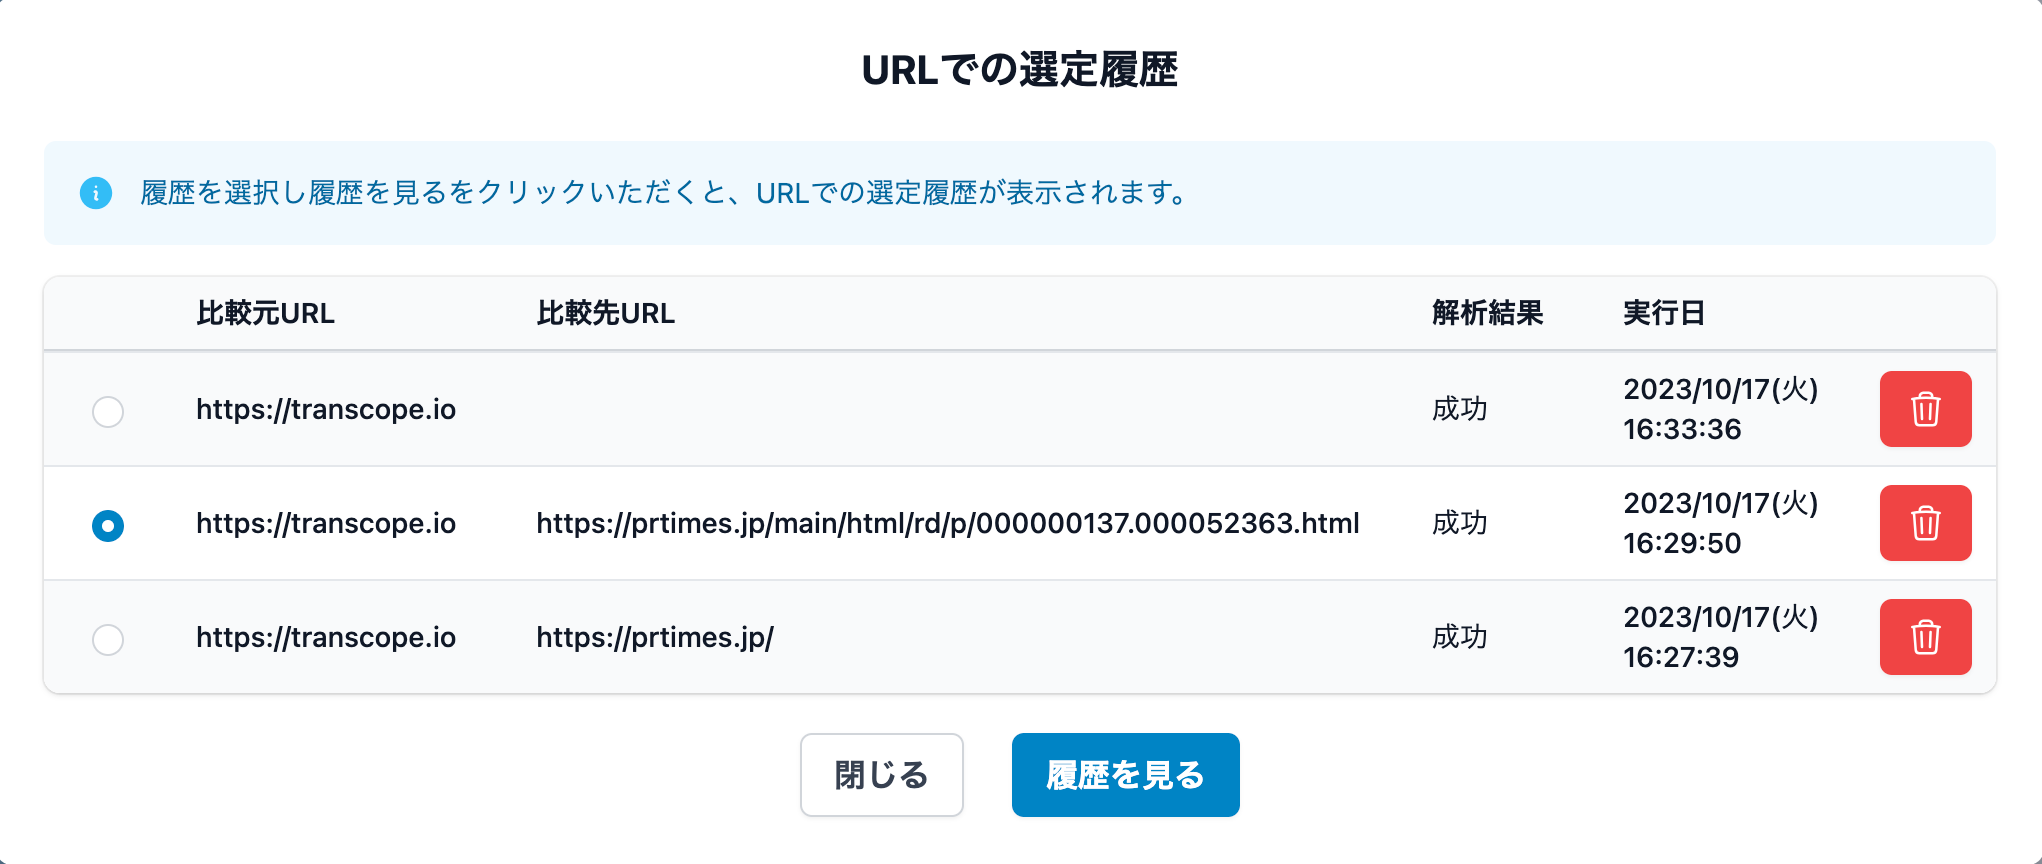Image resolution: width=2042 pixels, height=864 pixels.
Task: Click the URLでの選定履歴 dialog title
Action: click(1020, 70)
